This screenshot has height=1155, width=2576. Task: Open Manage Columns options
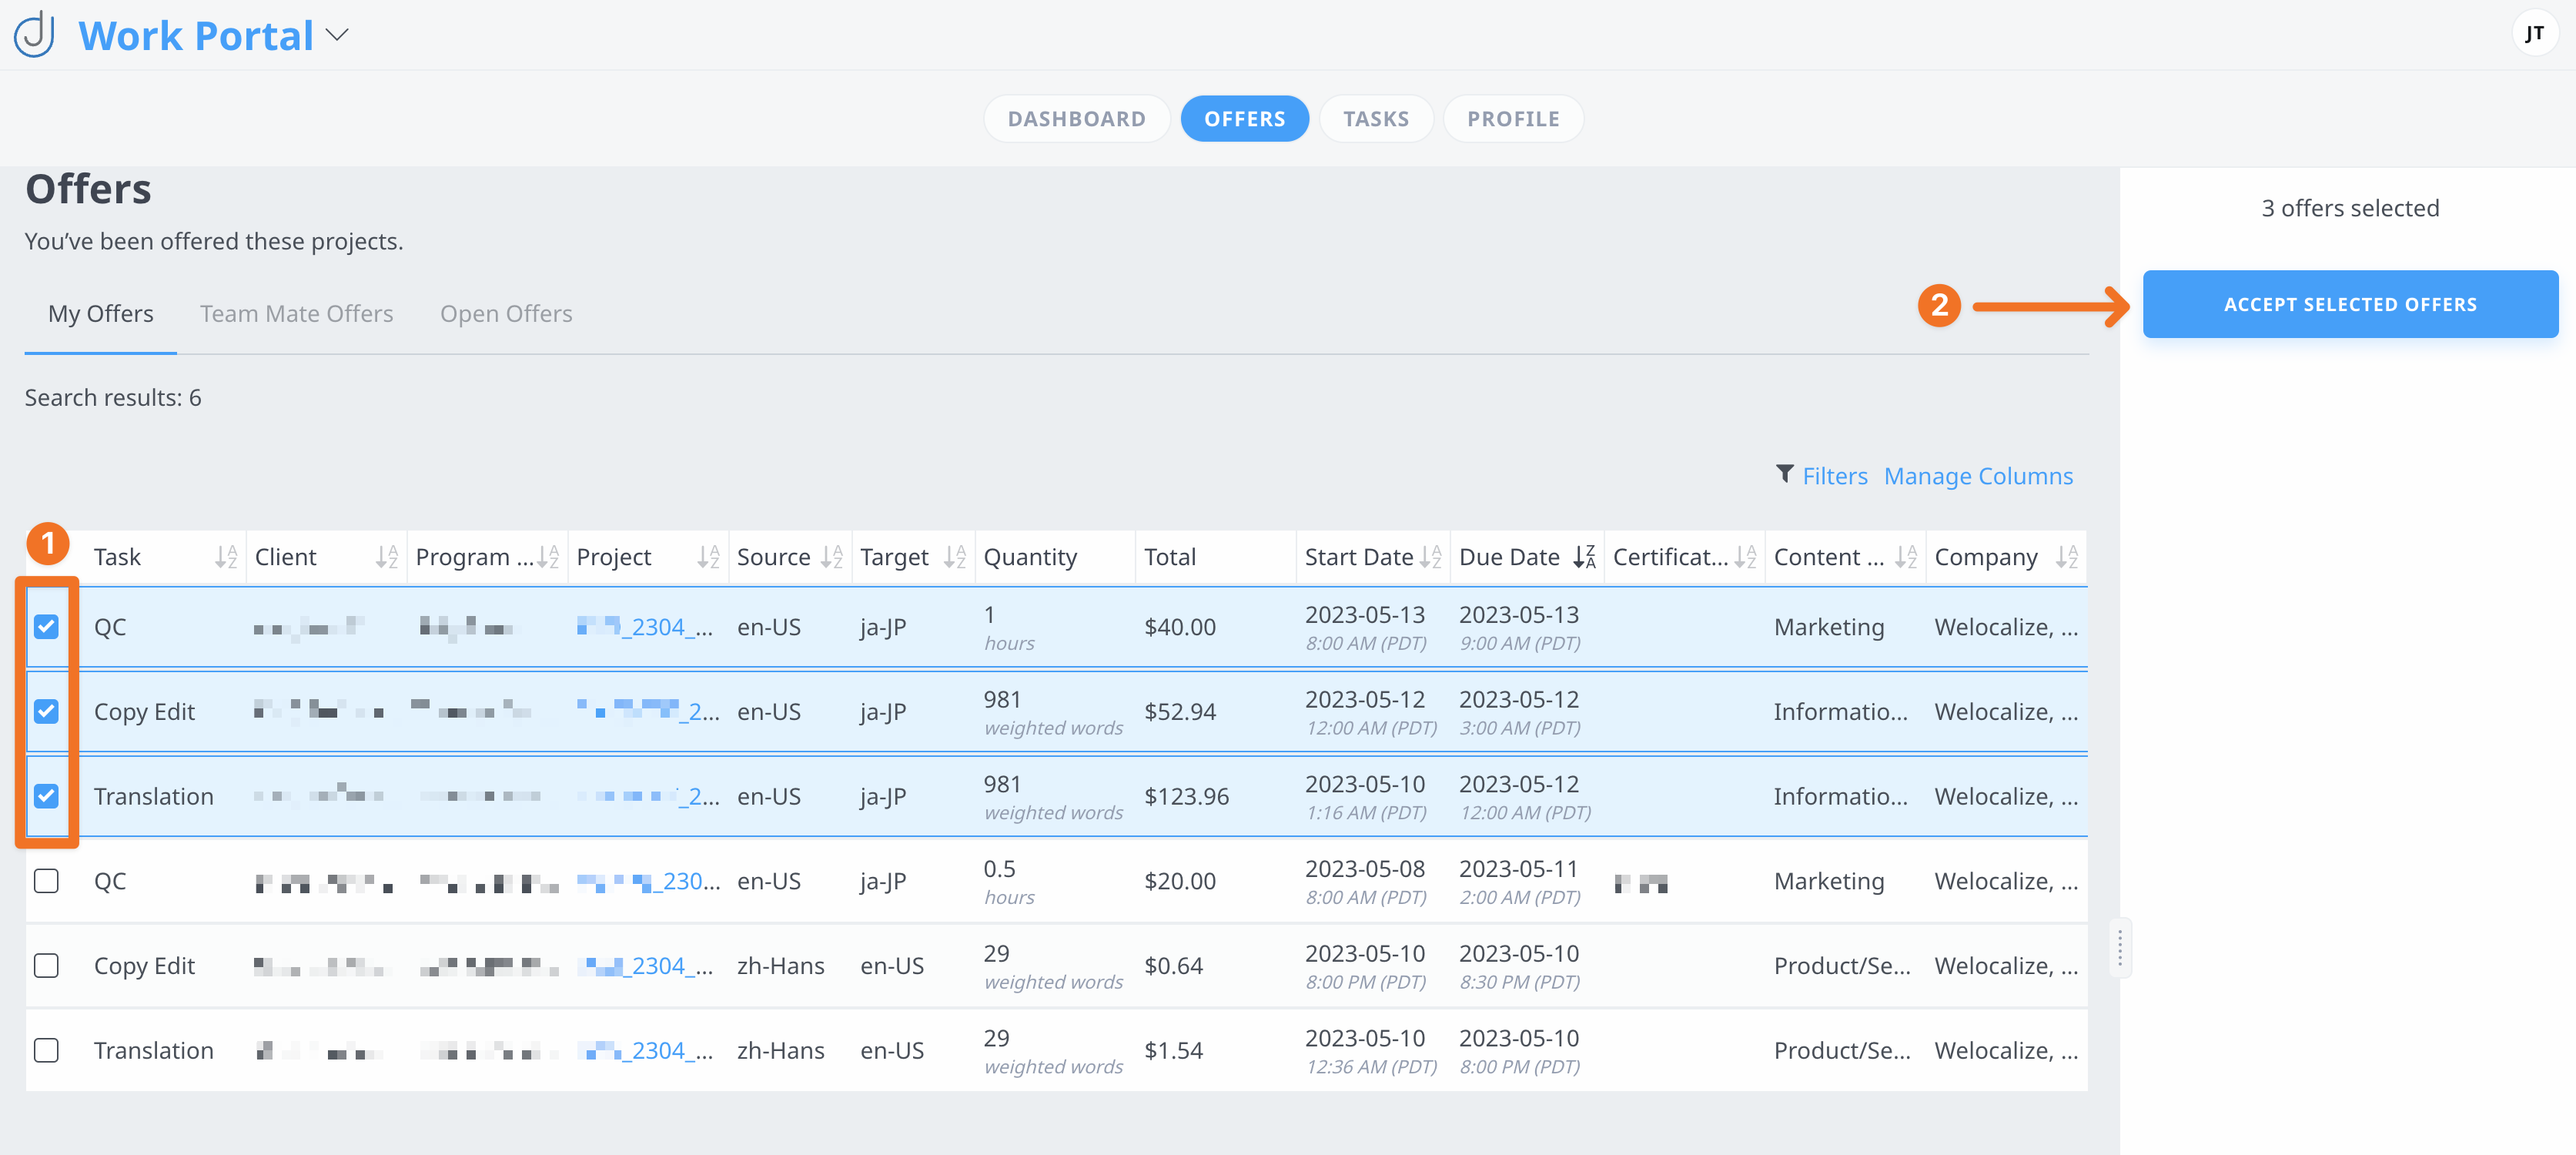(x=1977, y=476)
